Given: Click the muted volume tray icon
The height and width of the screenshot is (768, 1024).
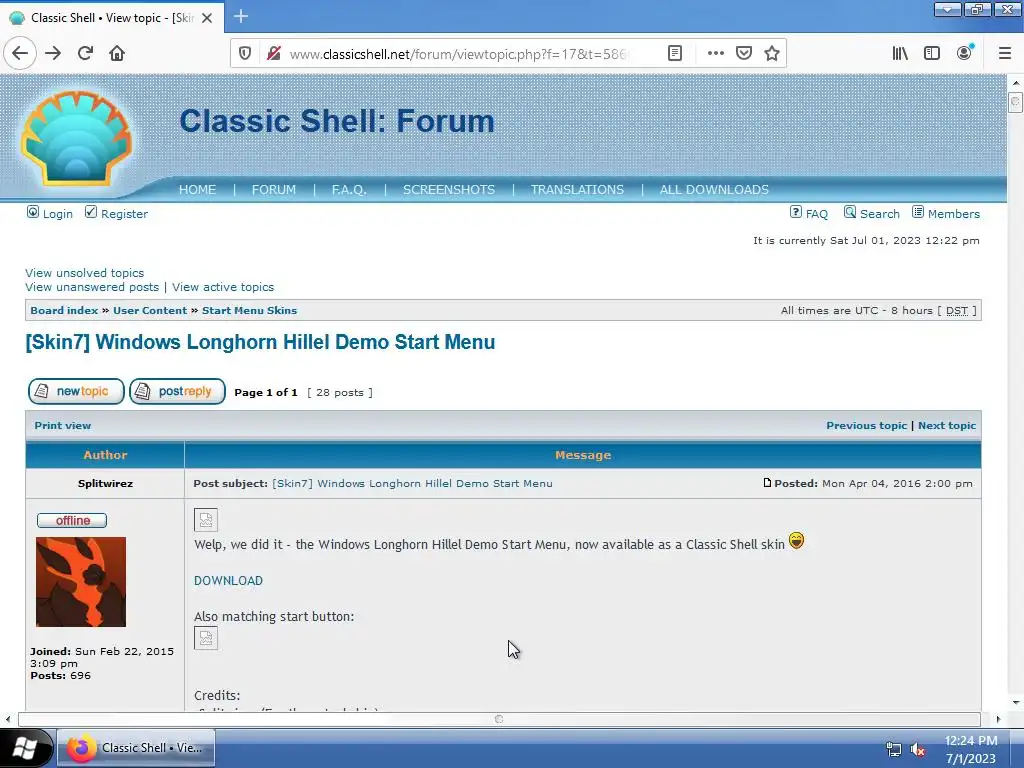Looking at the screenshot, I should 918,749.
